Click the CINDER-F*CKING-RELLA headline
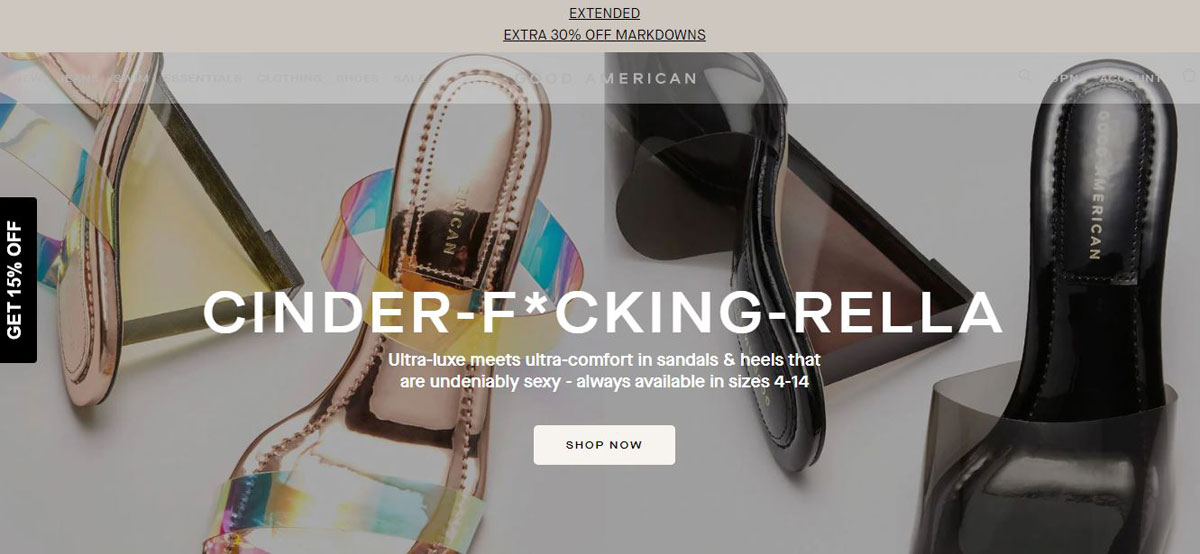Image resolution: width=1200 pixels, height=554 pixels. [x=602, y=312]
